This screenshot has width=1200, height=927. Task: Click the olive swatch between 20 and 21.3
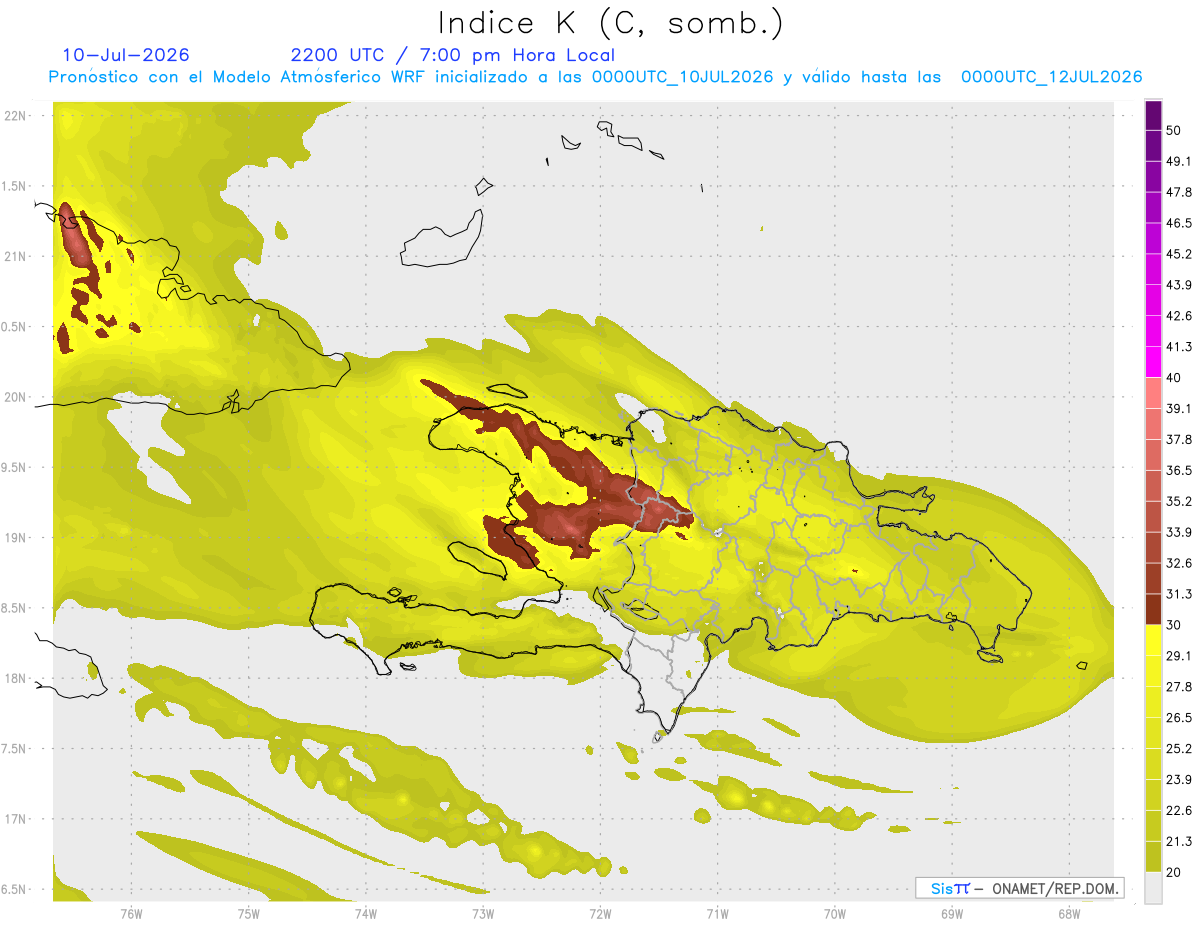(1153, 856)
